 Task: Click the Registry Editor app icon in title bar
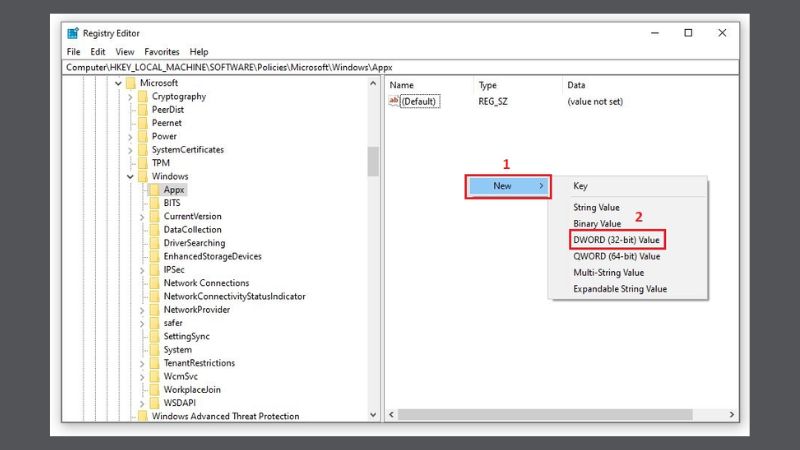pyautogui.click(x=74, y=33)
